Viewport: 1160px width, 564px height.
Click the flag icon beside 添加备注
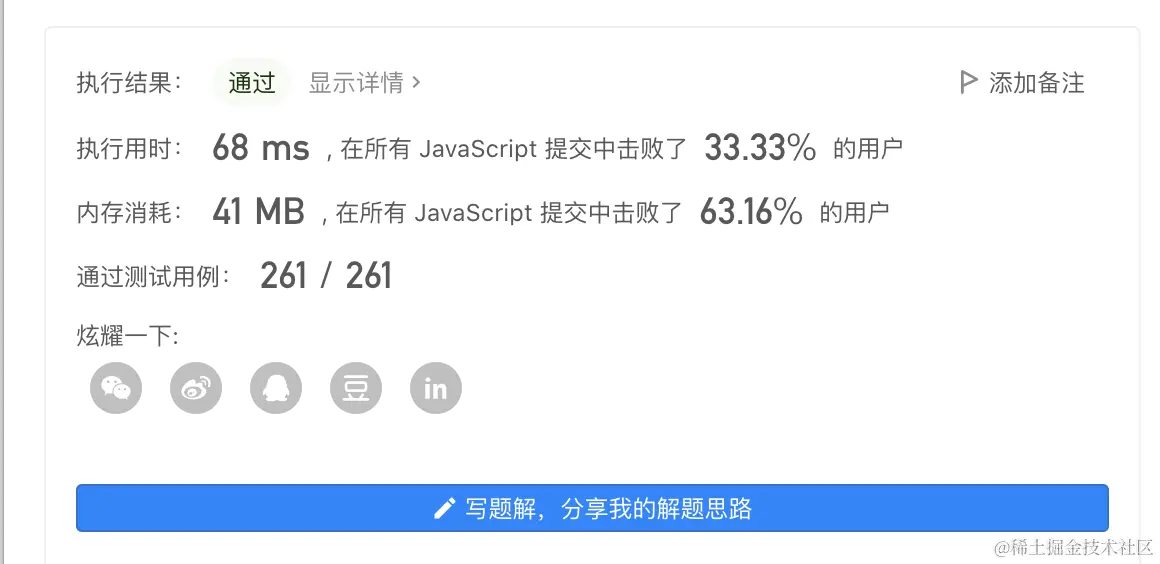pos(967,82)
